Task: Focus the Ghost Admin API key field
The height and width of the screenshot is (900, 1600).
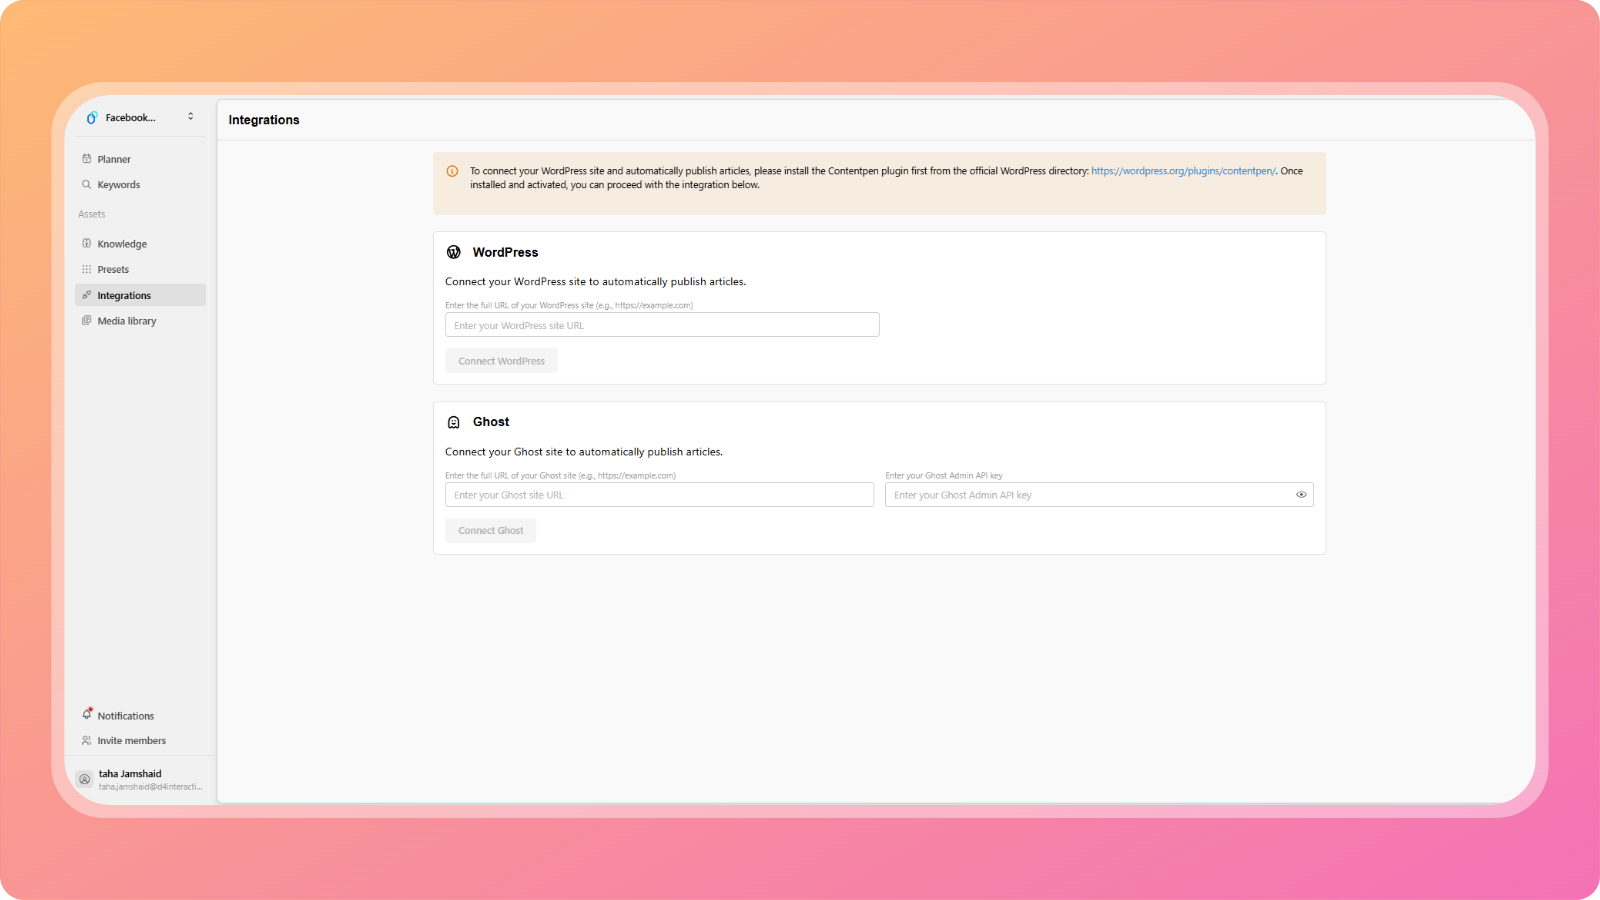Action: (1099, 495)
